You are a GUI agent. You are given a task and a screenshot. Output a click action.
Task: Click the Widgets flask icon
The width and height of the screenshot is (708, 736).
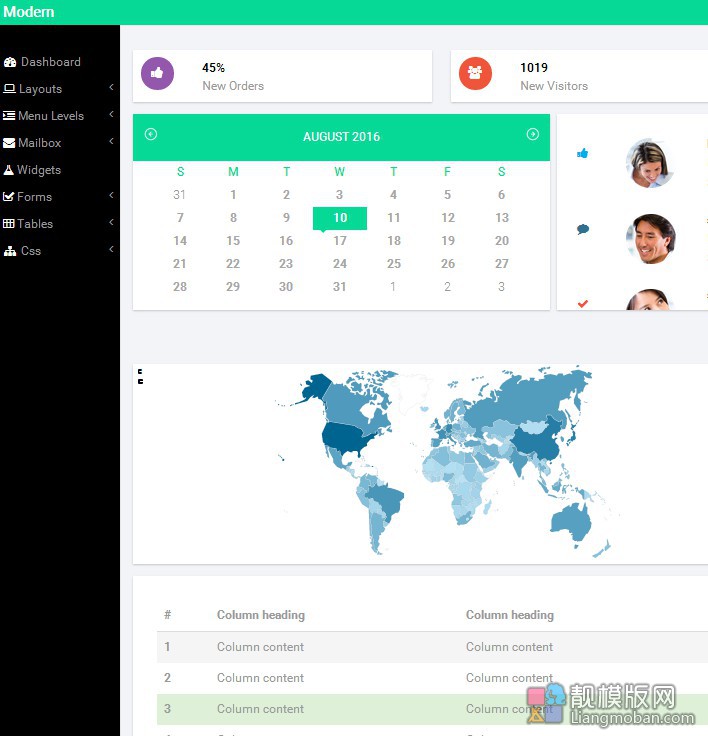8,170
